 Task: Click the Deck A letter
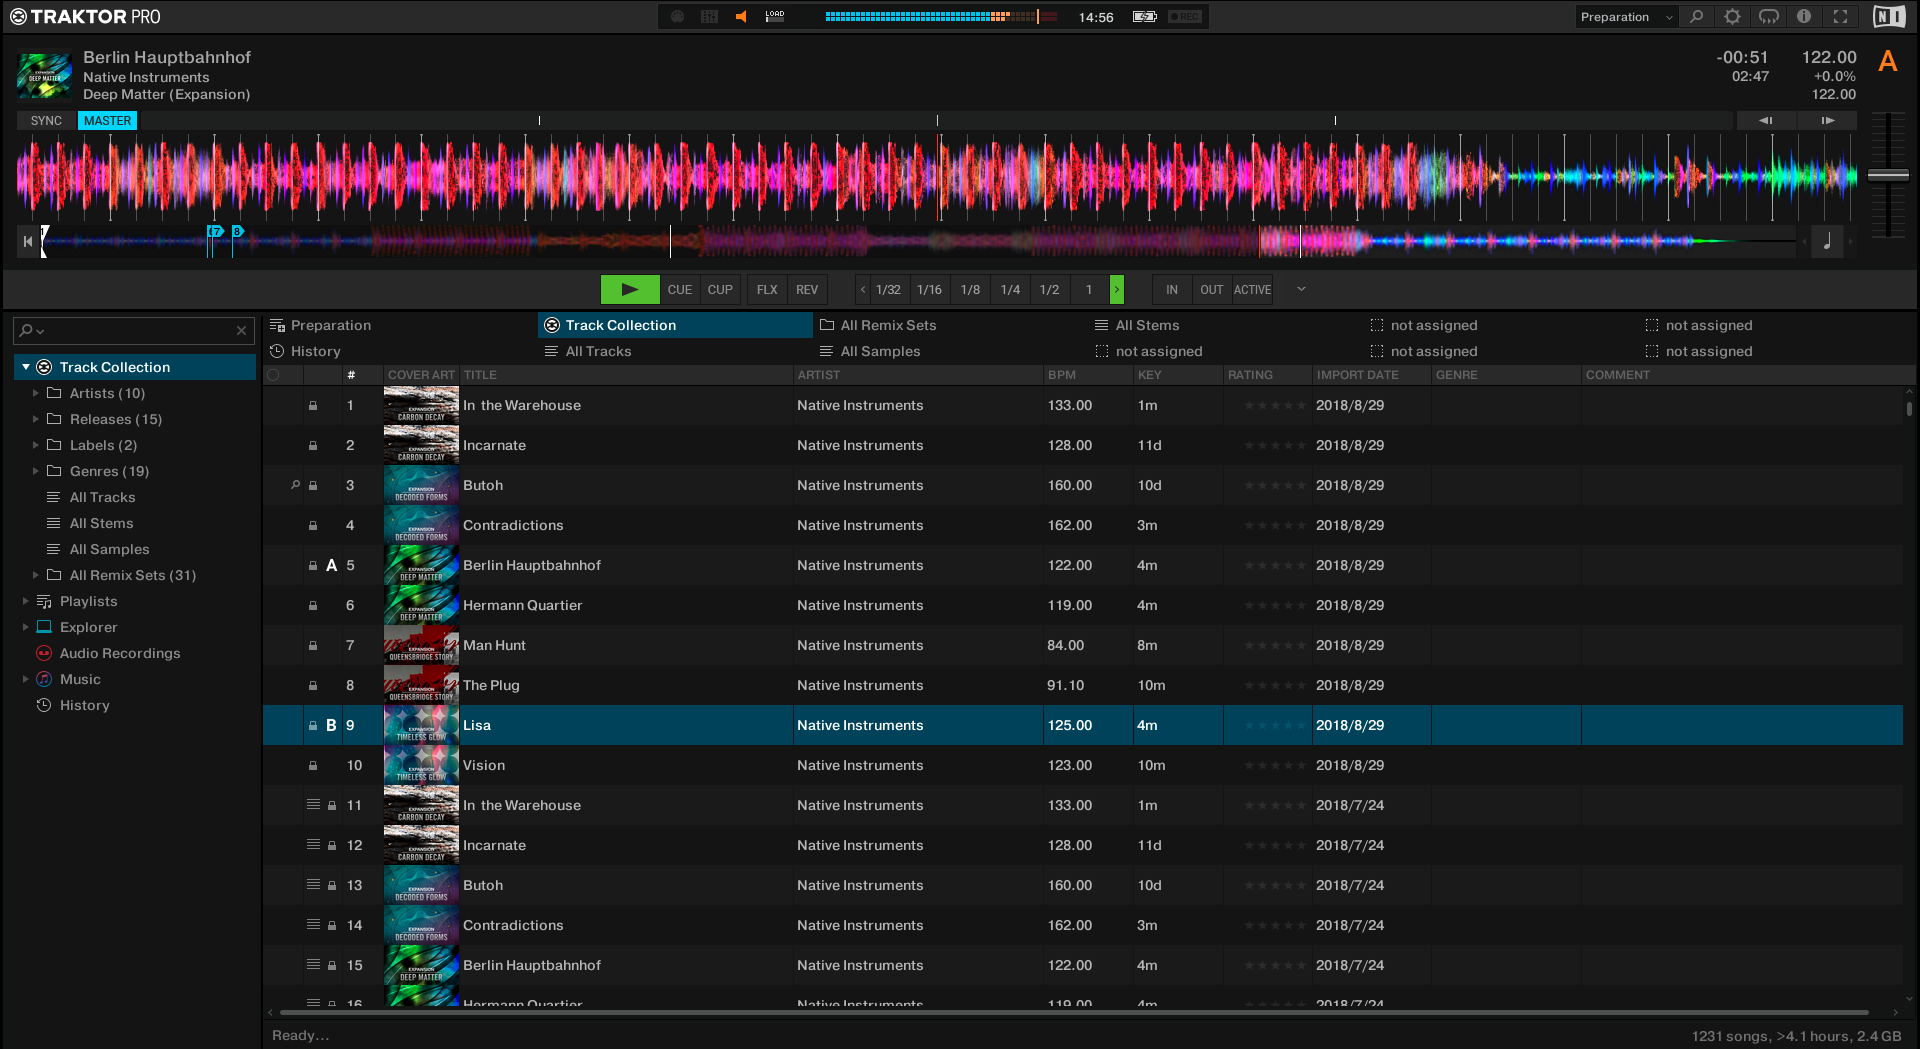pyautogui.click(x=1888, y=62)
